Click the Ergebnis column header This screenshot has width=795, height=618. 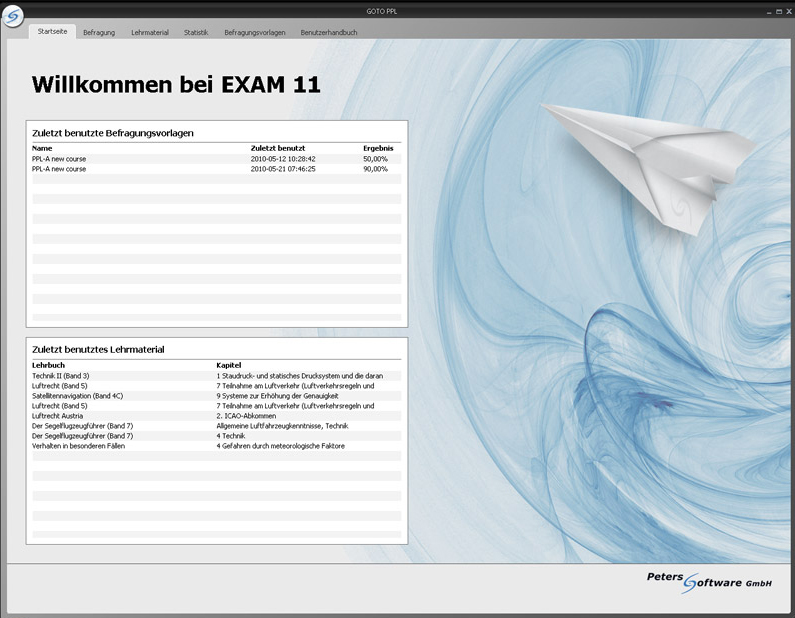click(x=378, y=148)
